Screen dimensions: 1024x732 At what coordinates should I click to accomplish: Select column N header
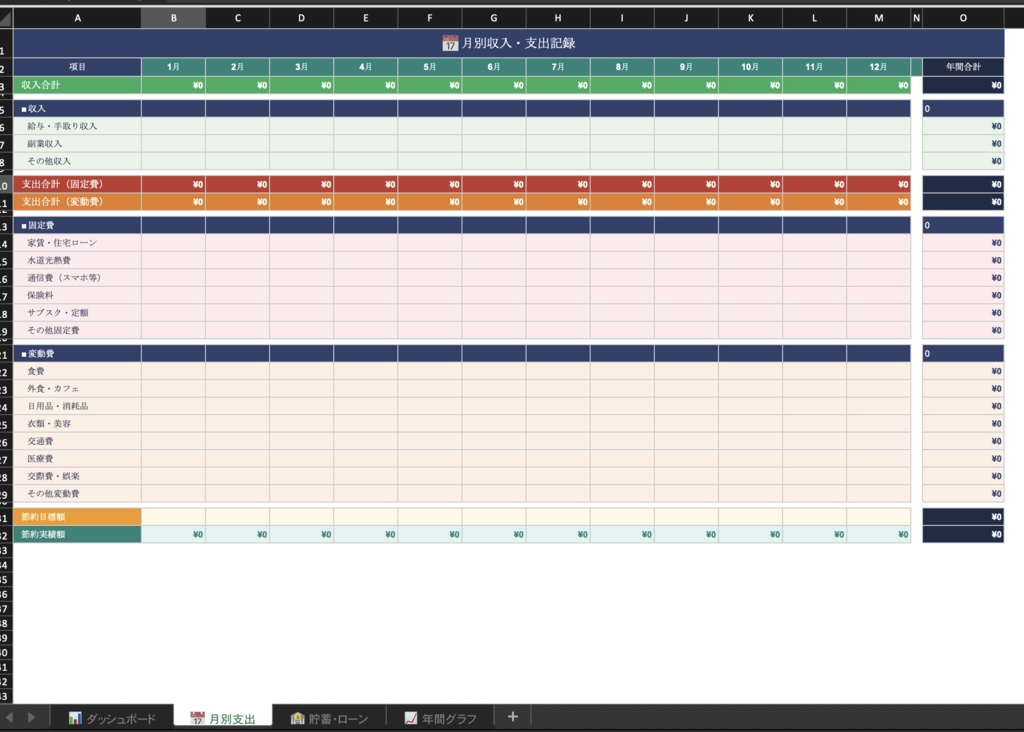click(x=916, y=18)
